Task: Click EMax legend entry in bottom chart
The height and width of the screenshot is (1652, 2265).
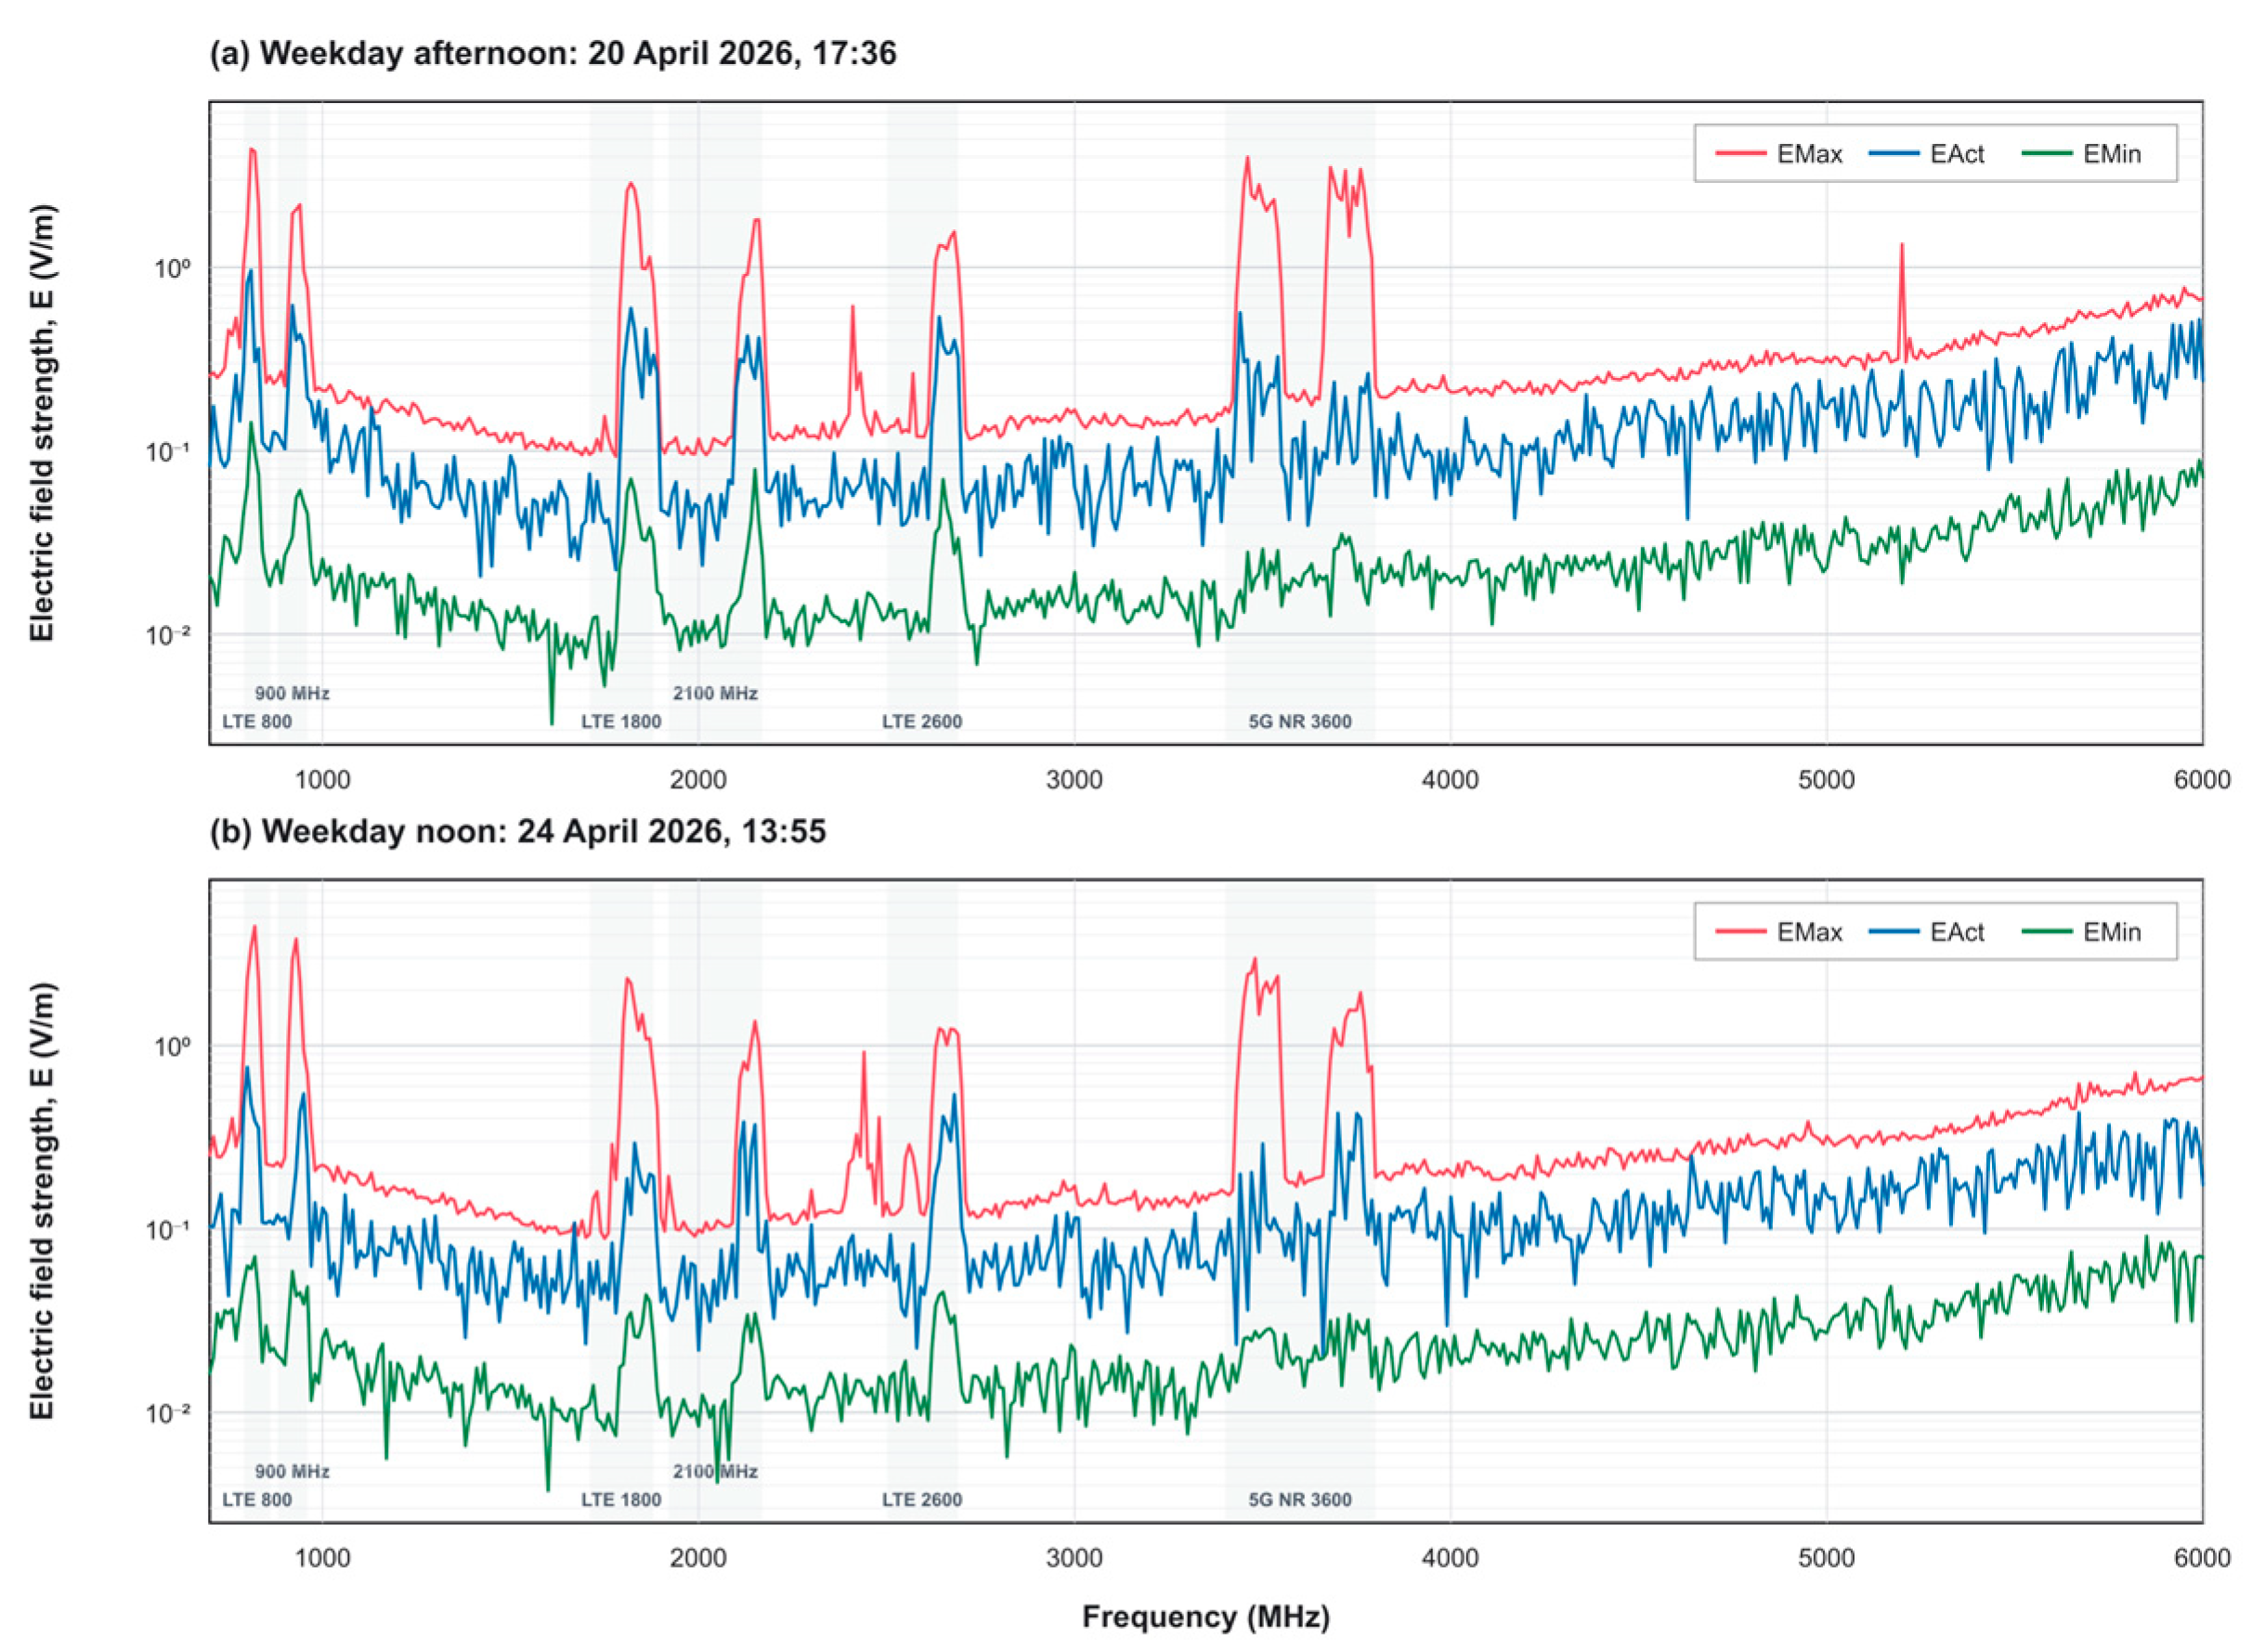Action: point(1778,932)
